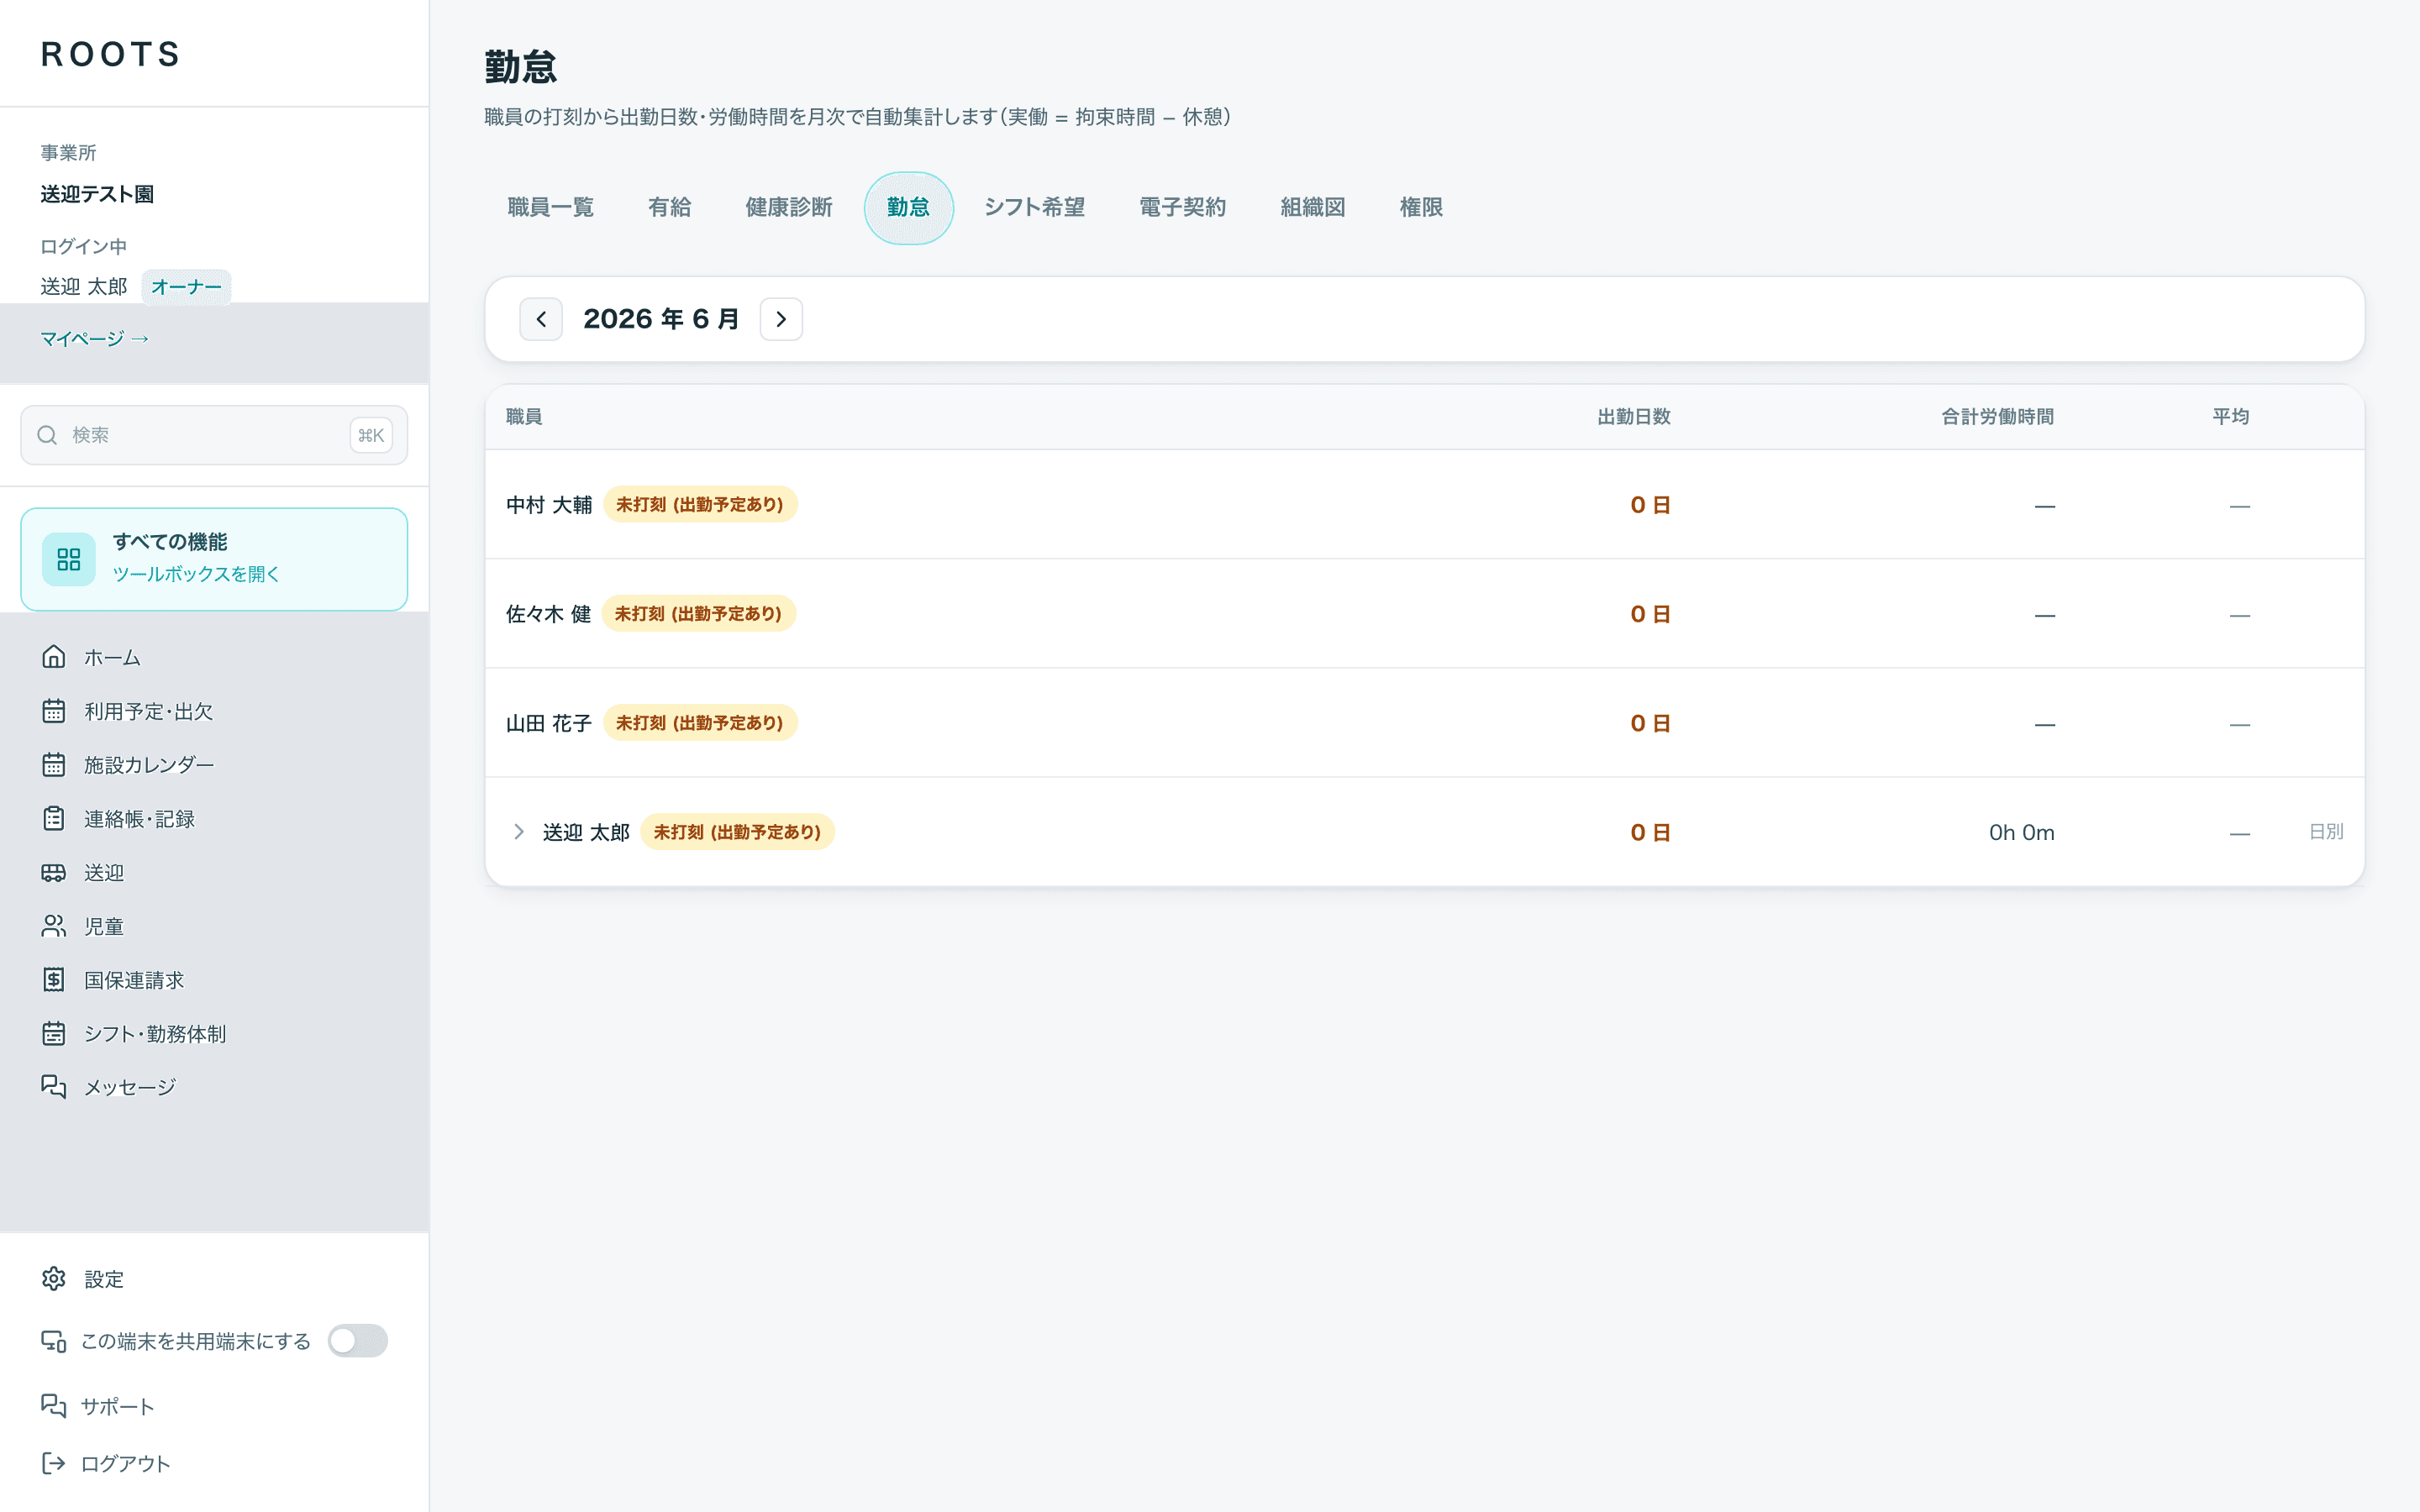Screen dimensions: 2420x1512
Task: Select the 山田 花子 staff name
Action: pos(549,723)
